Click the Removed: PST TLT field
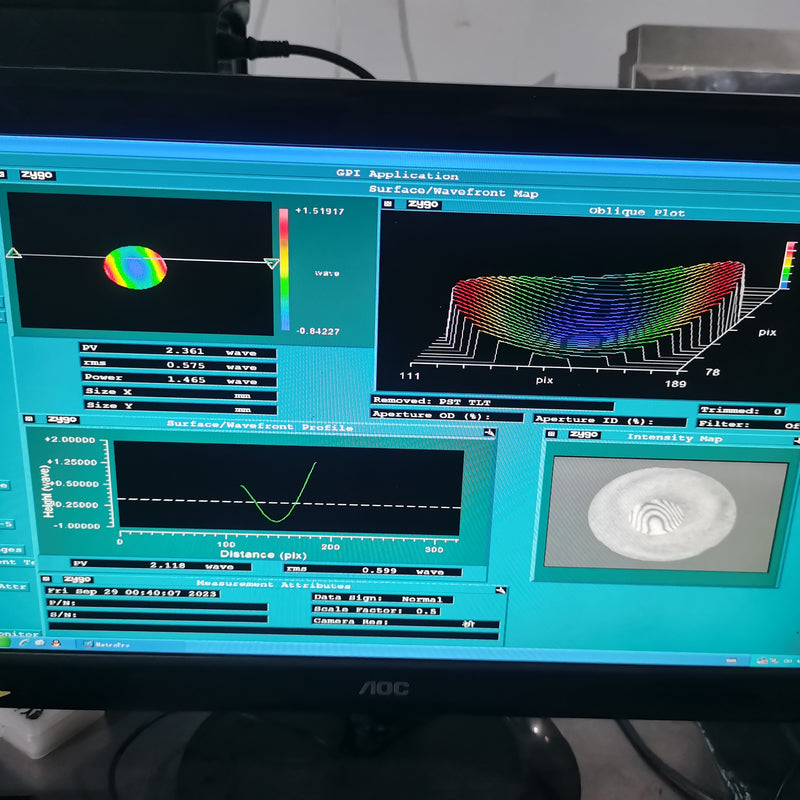 [x=492, y=402]
